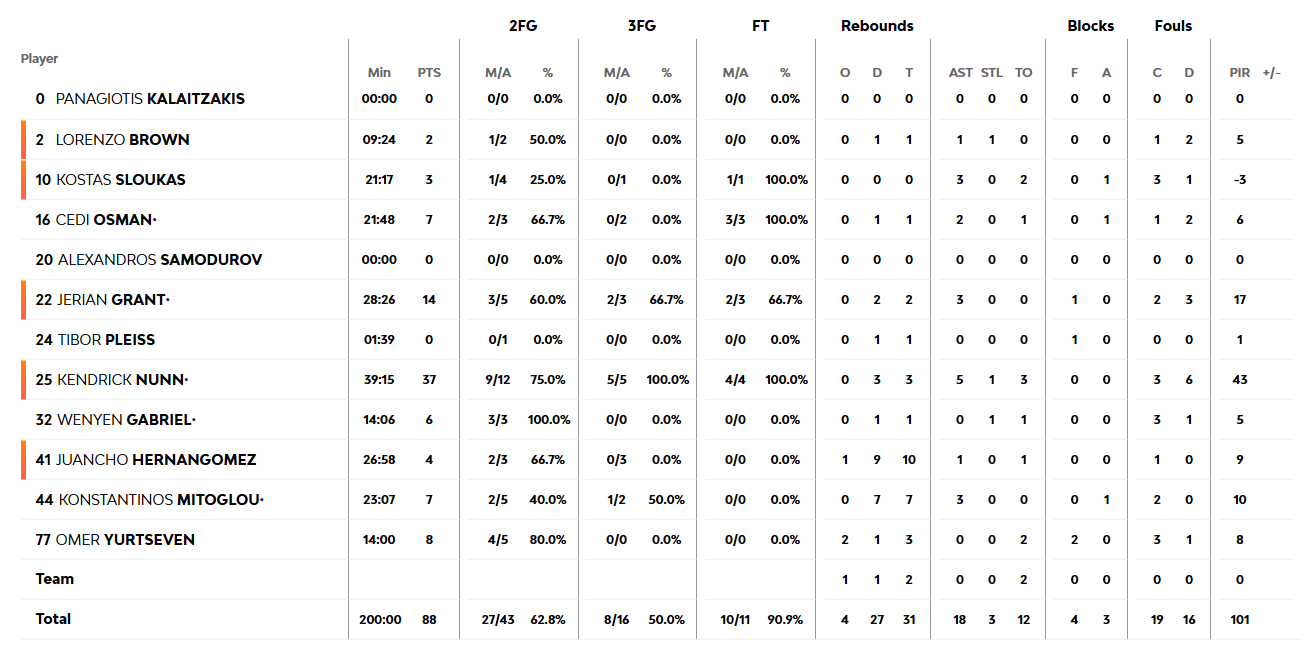This screenshot has width=1307, height=649.
Task: Click the PTS column header
Action: click(x=429, y=73)
